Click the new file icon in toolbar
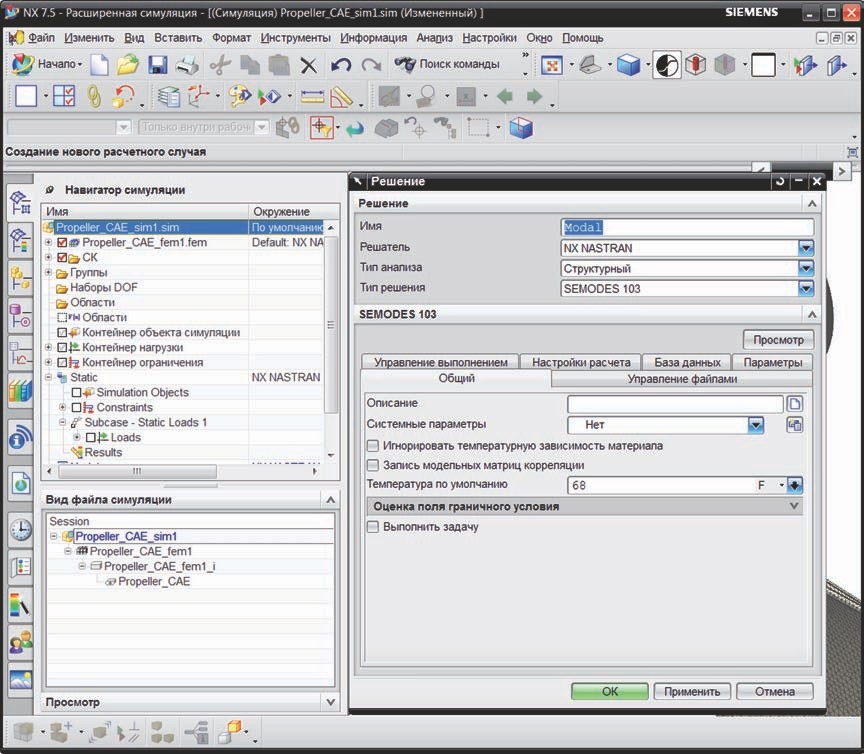Viewport: 864px width, 754px height. point(99,65)
